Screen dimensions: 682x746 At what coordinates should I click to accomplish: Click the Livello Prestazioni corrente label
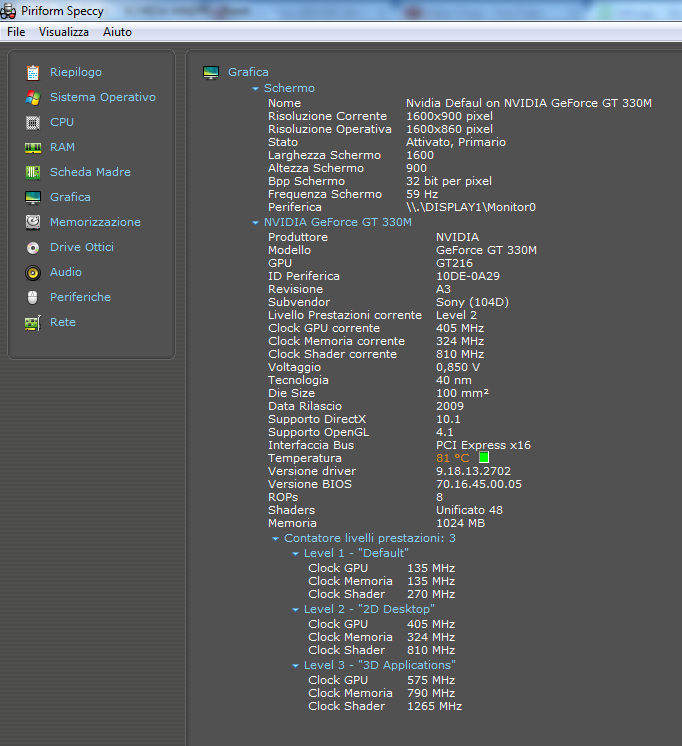pyautogui.click(x=345, y=315)
